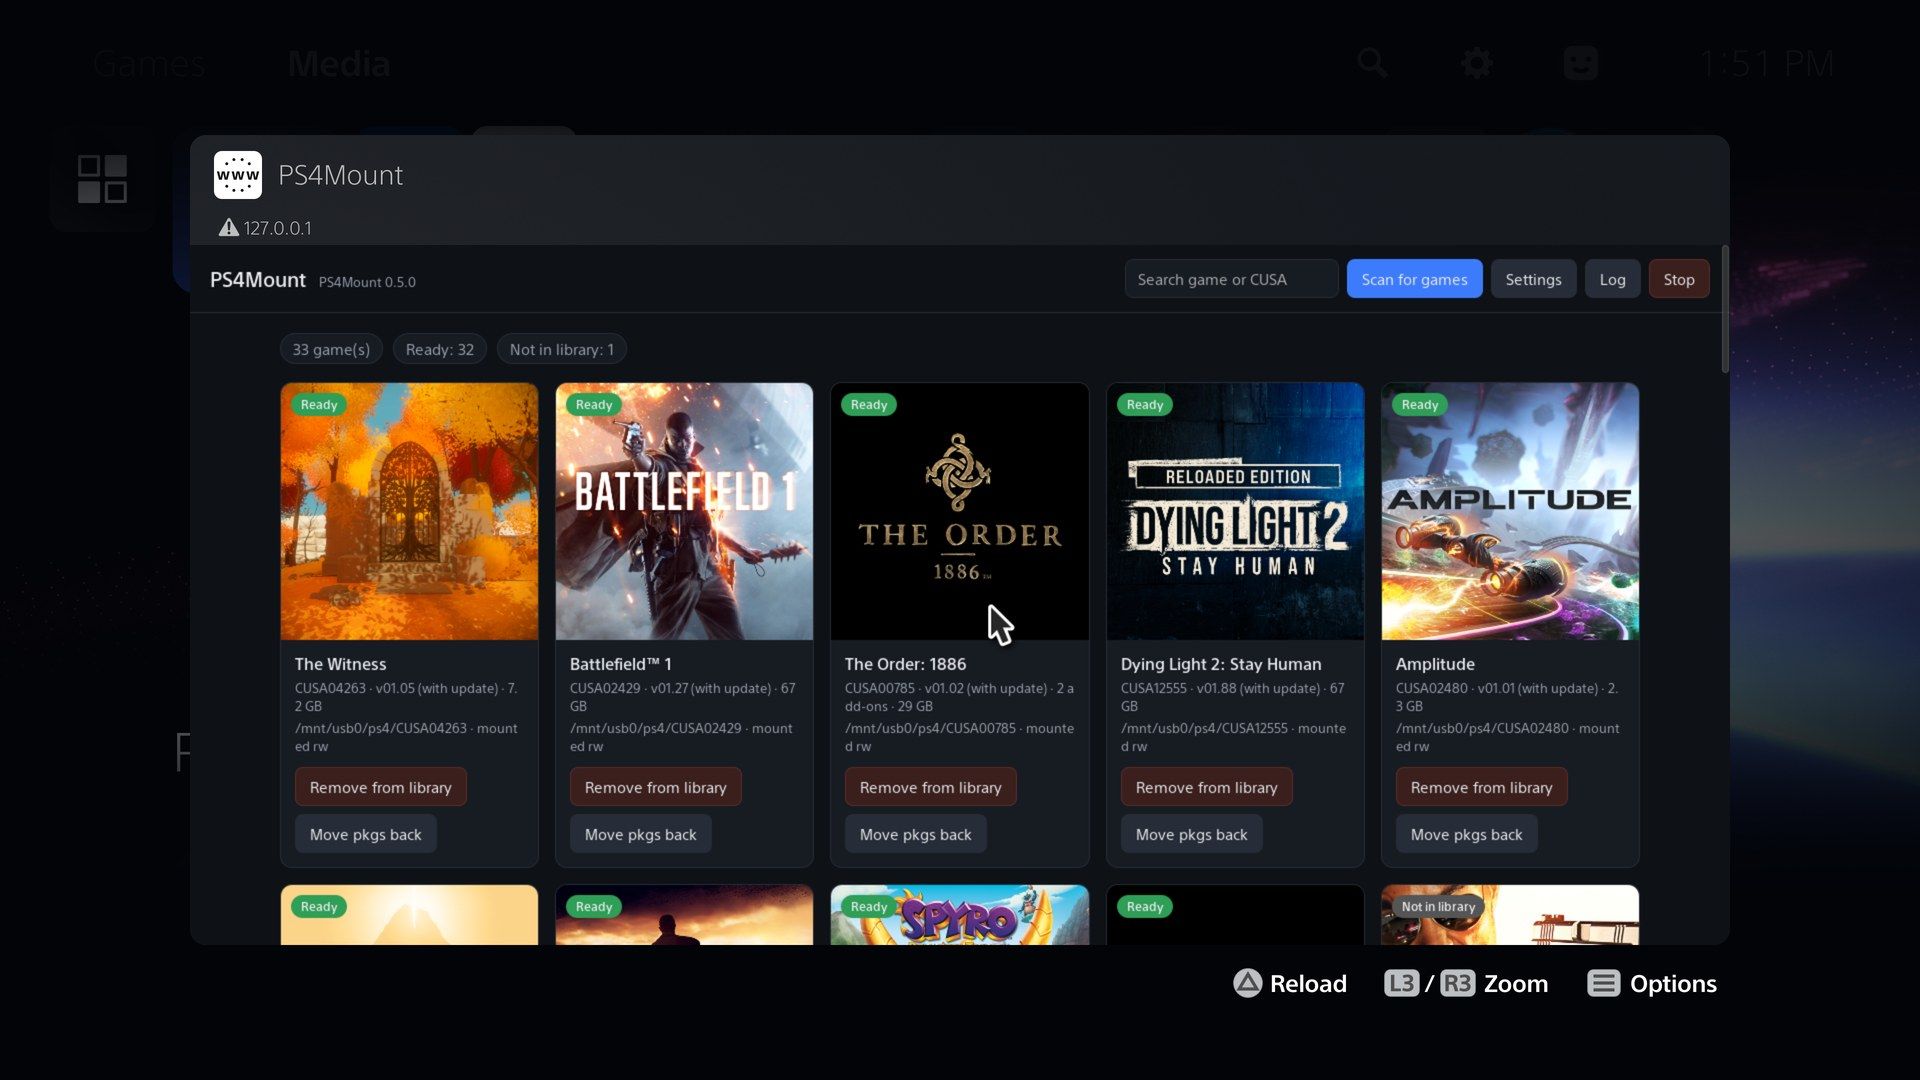
Task: Click the warning triangle next to 127.0.0.1
Action: point(229,228)
